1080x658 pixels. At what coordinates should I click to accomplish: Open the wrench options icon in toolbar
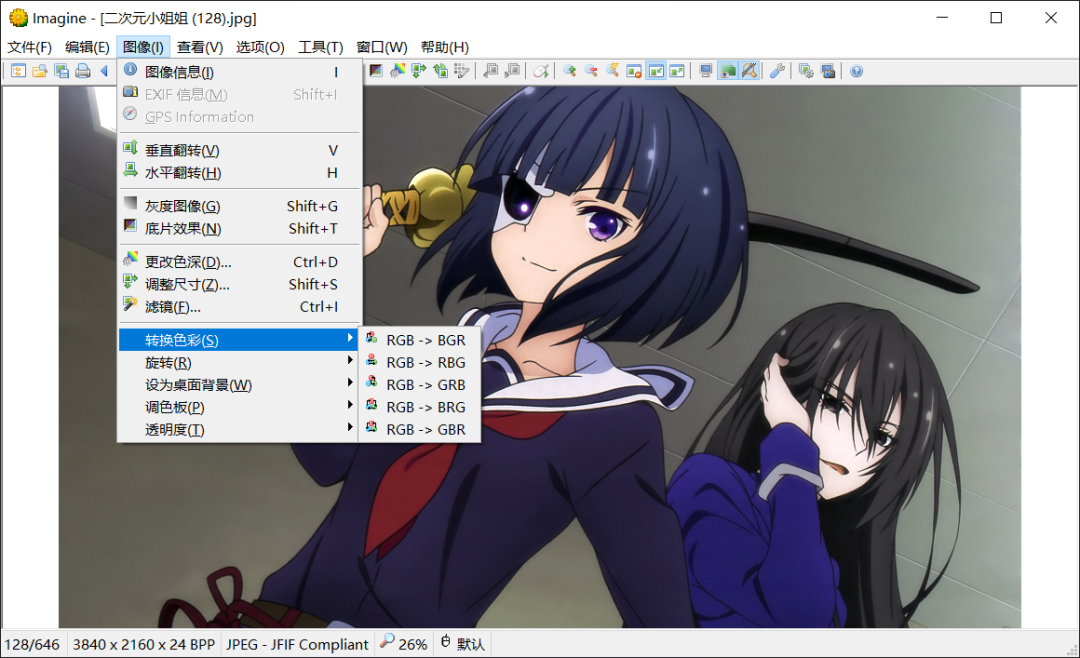[777, 71]
